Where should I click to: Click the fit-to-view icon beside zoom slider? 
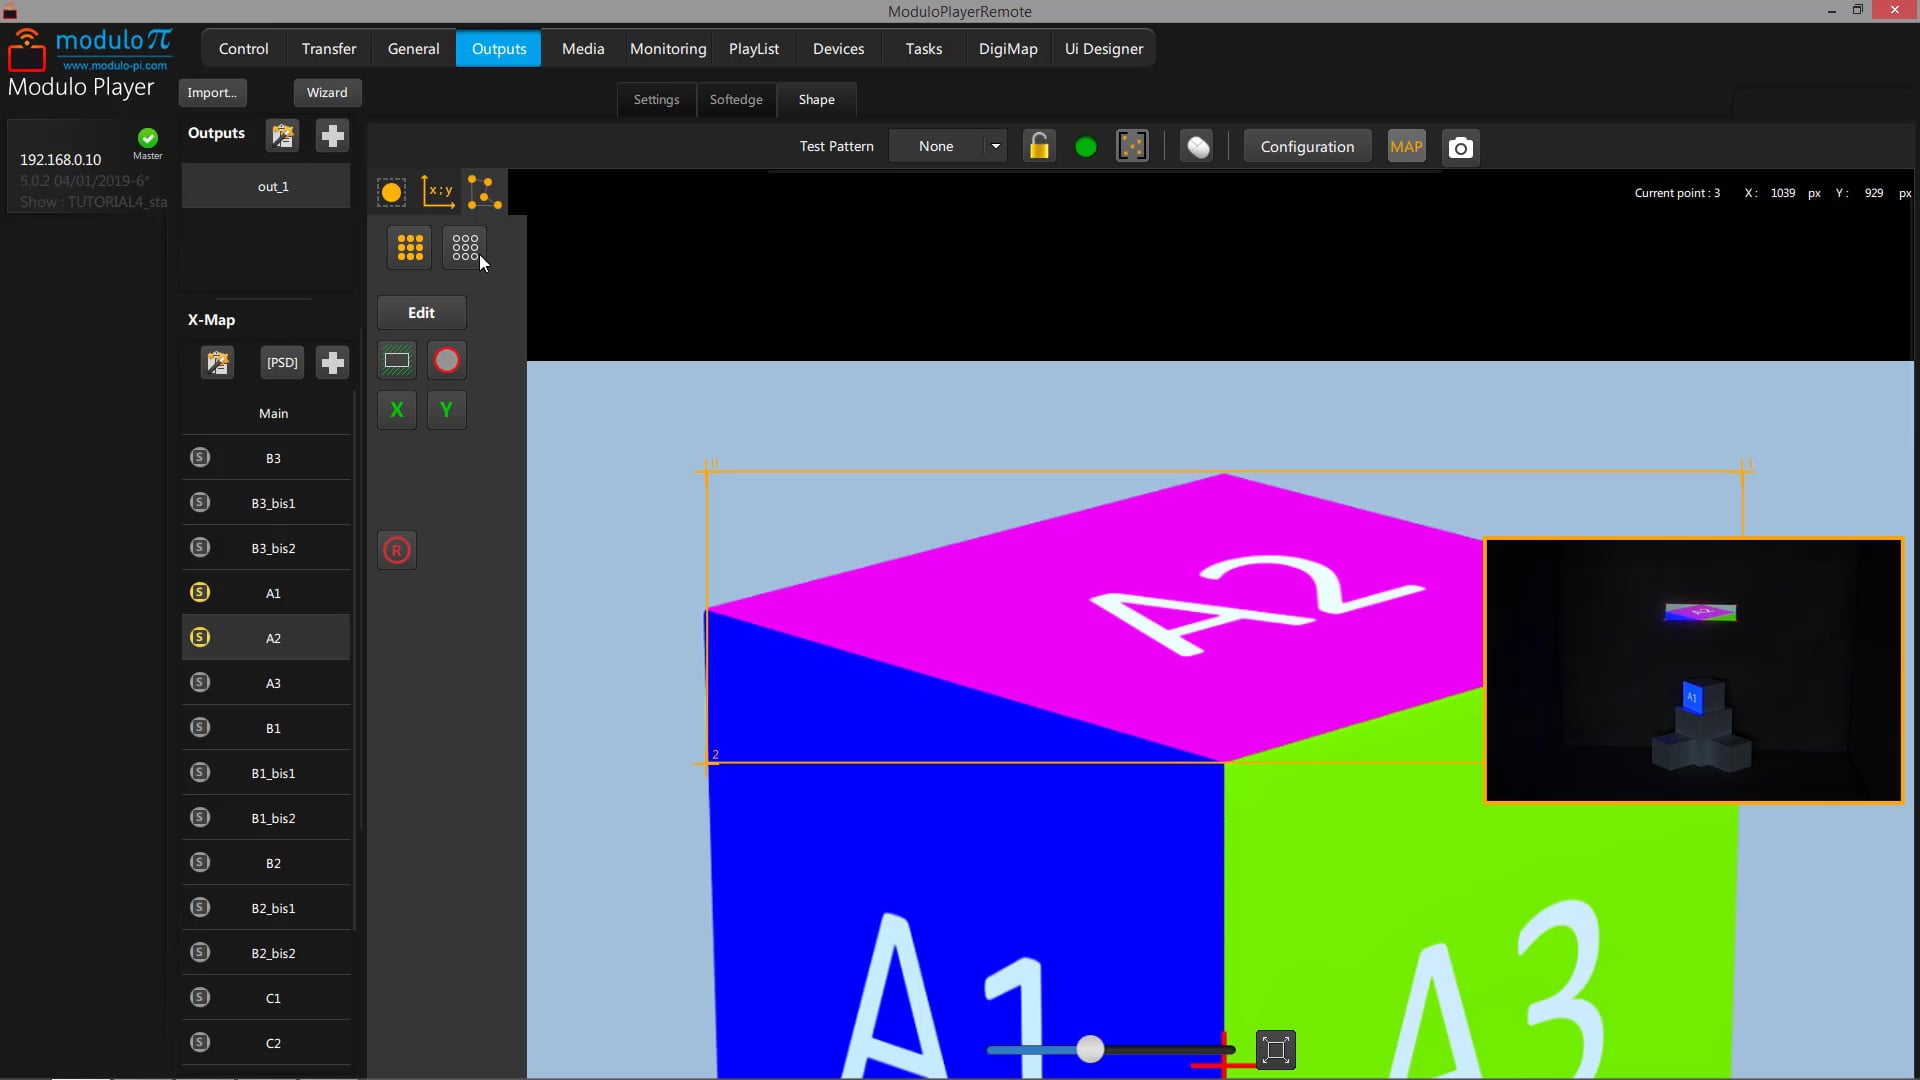pos(1275,1050)
